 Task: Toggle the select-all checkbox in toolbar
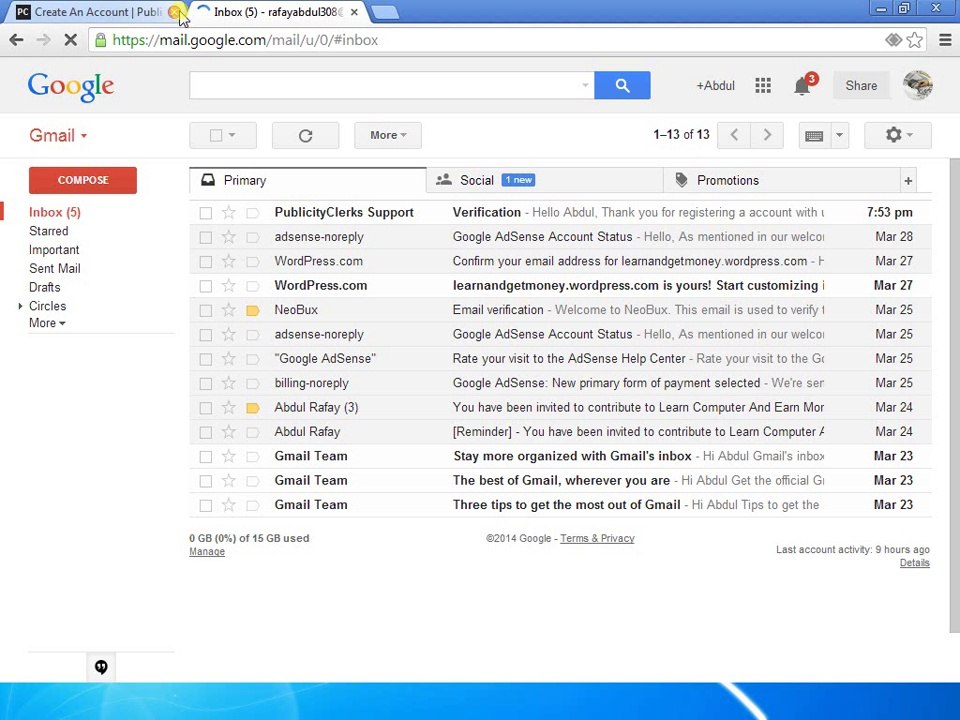216,135
